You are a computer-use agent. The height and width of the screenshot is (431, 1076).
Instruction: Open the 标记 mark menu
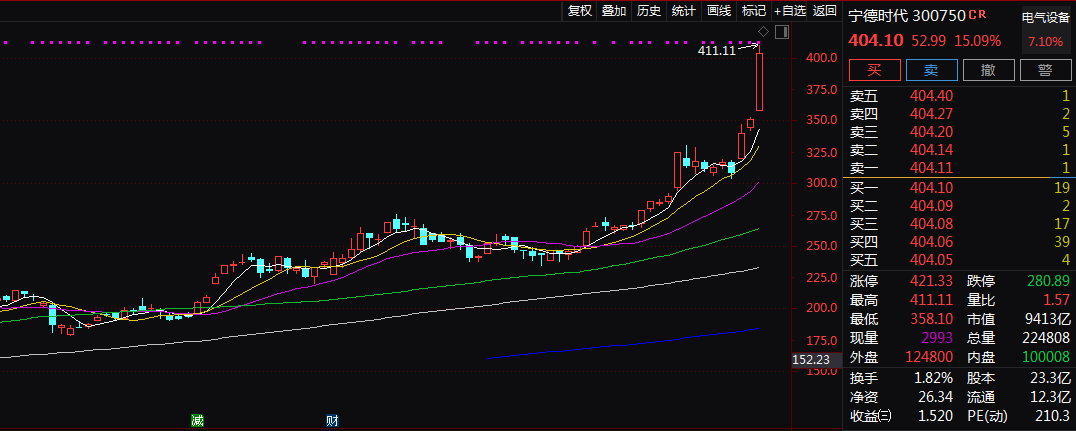(754, 11)
